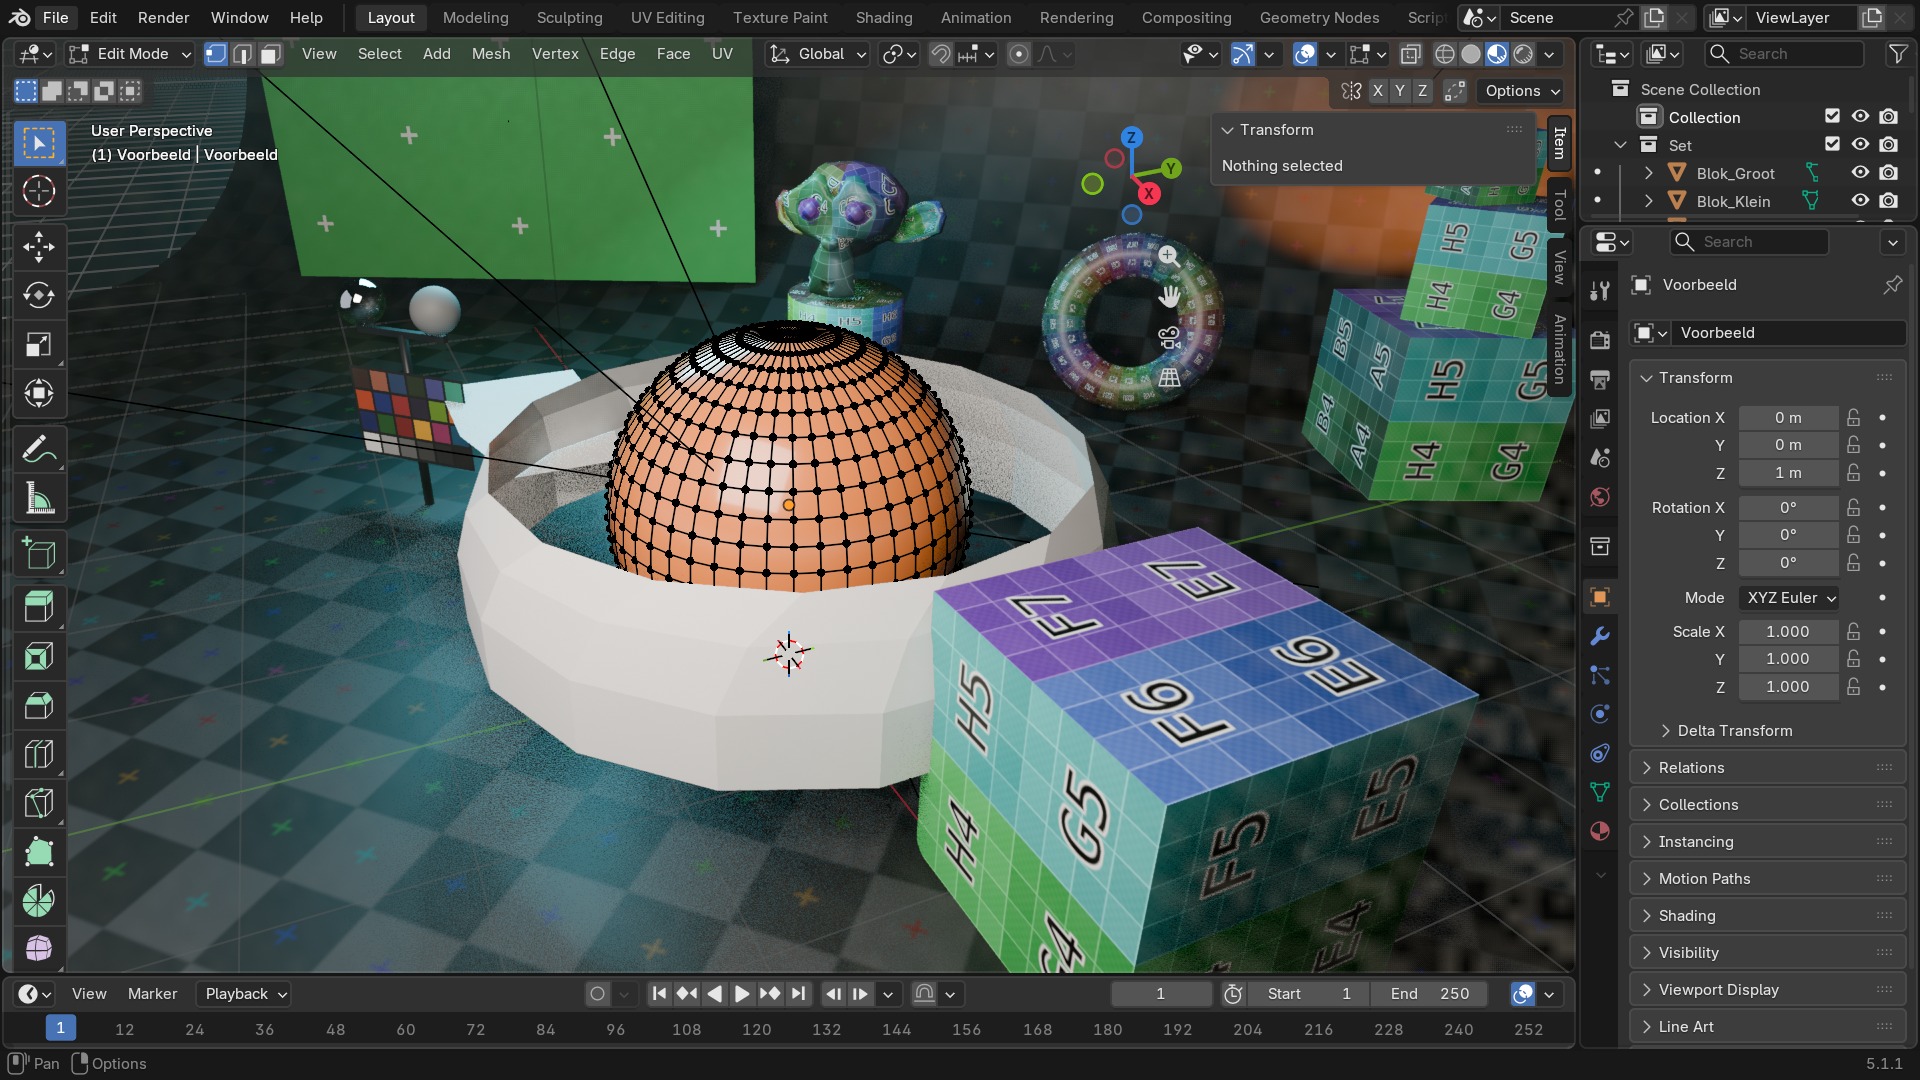Hide Blok_Klein in viewport
This screenshot has width=1920, height=1080.
[1860, 201]
